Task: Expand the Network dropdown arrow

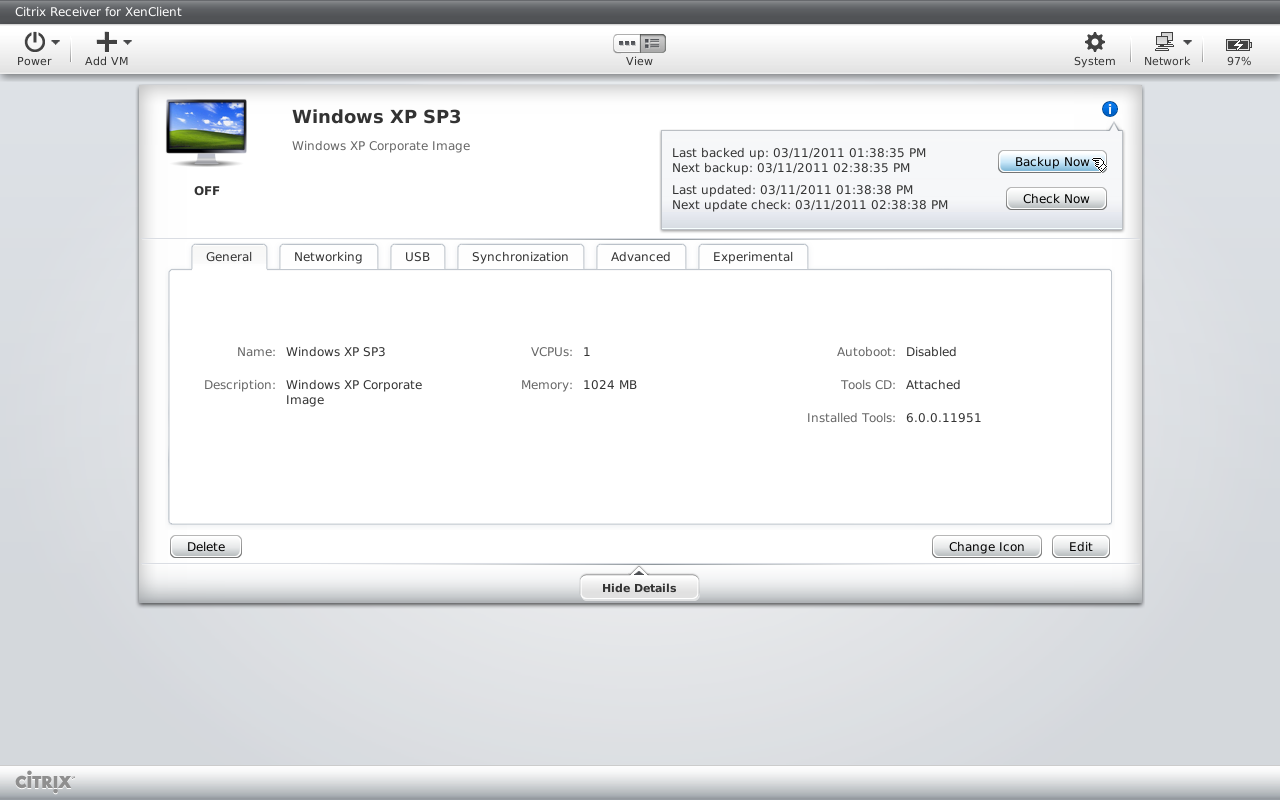Action: [x=1187, y=42]
